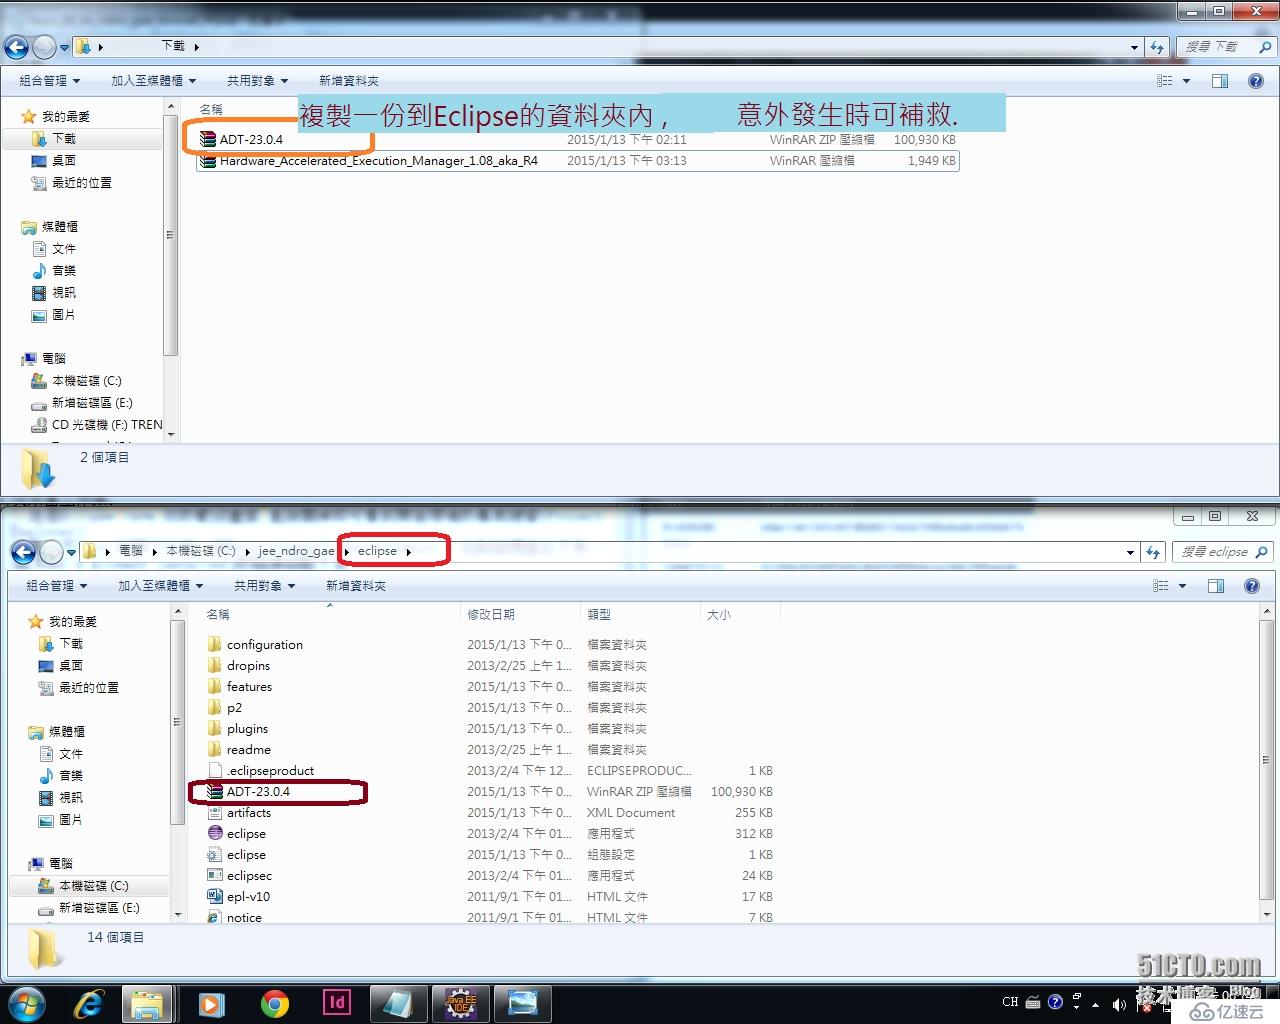1280x1024 pixels.
Task: Select 下載 in upper window favorites
Action: pos(64,139)
